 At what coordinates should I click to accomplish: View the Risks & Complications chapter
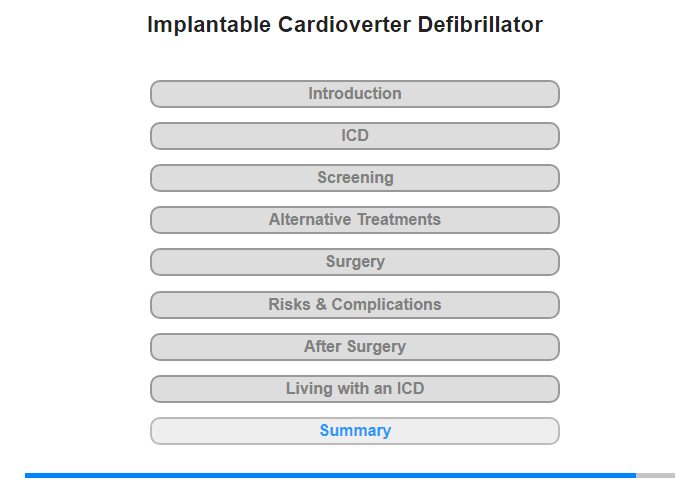(x=354, y=305)
